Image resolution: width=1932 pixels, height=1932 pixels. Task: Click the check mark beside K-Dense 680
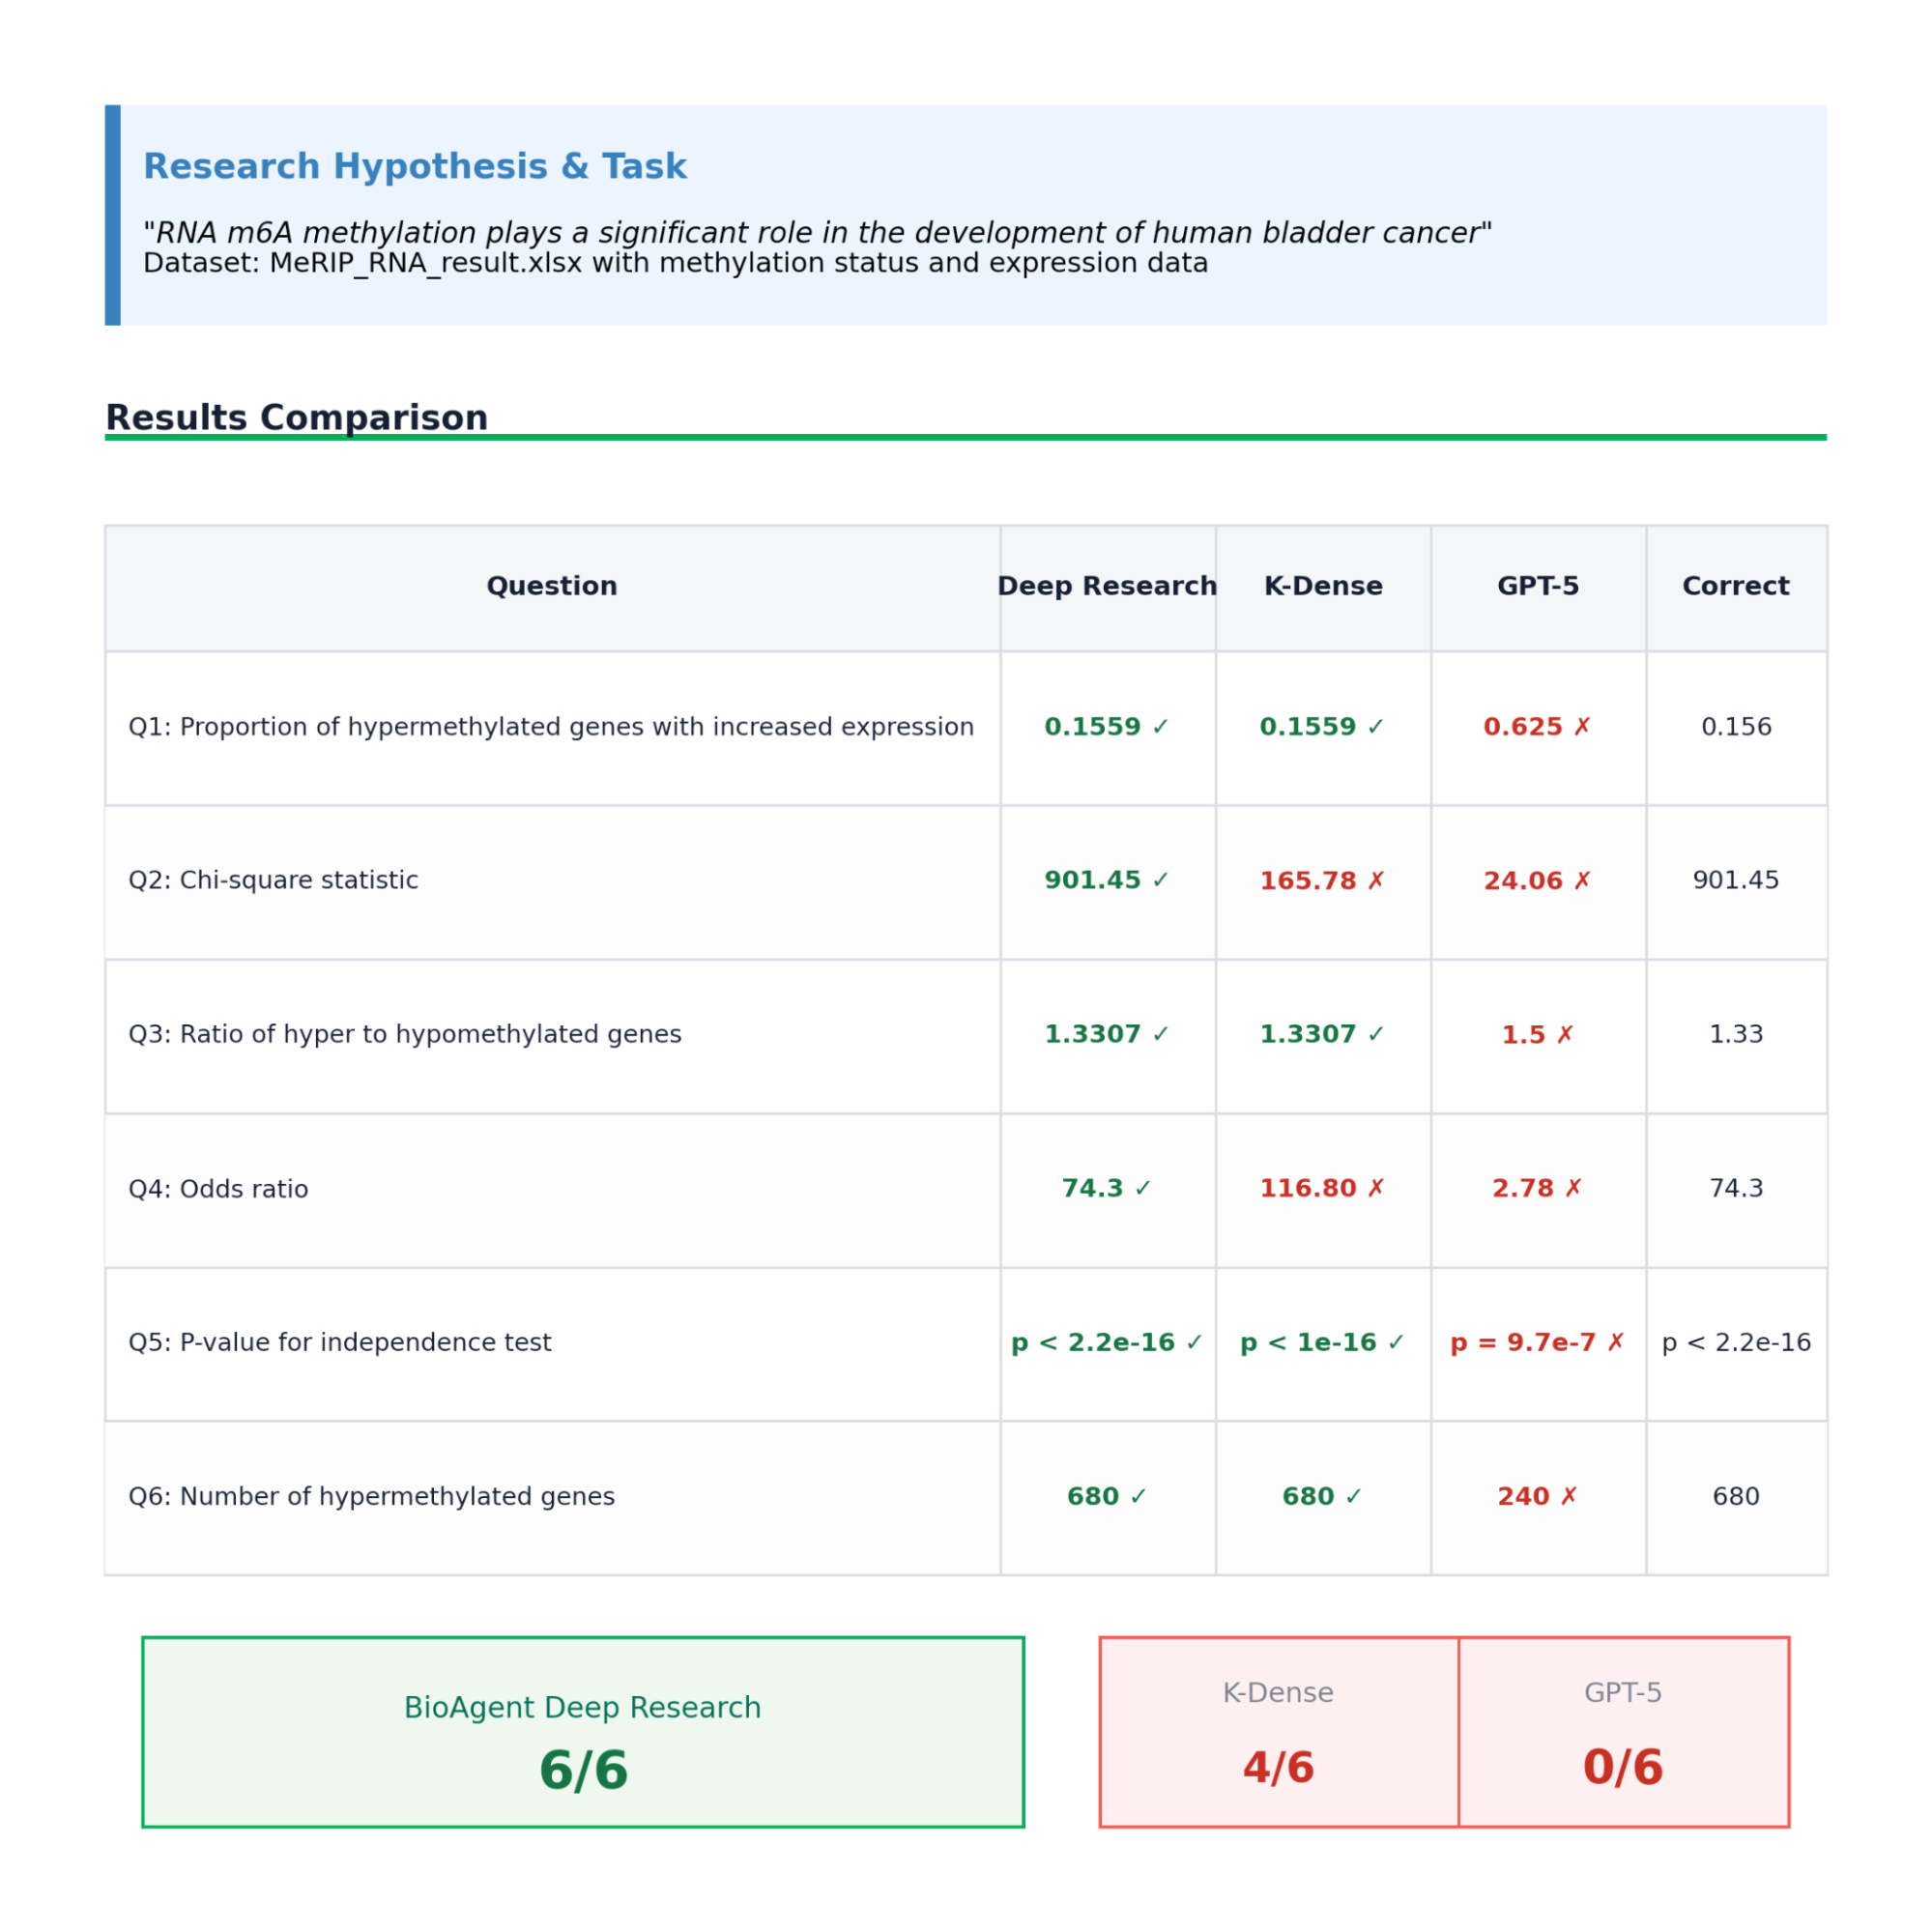tap(1353, 1497)
